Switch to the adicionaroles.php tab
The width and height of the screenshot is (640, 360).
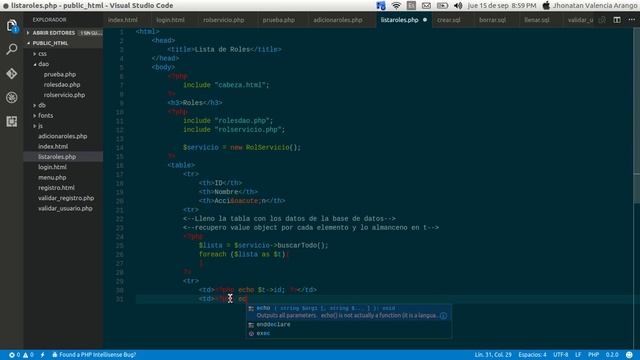pyautogui.click(x=338, y=20)
